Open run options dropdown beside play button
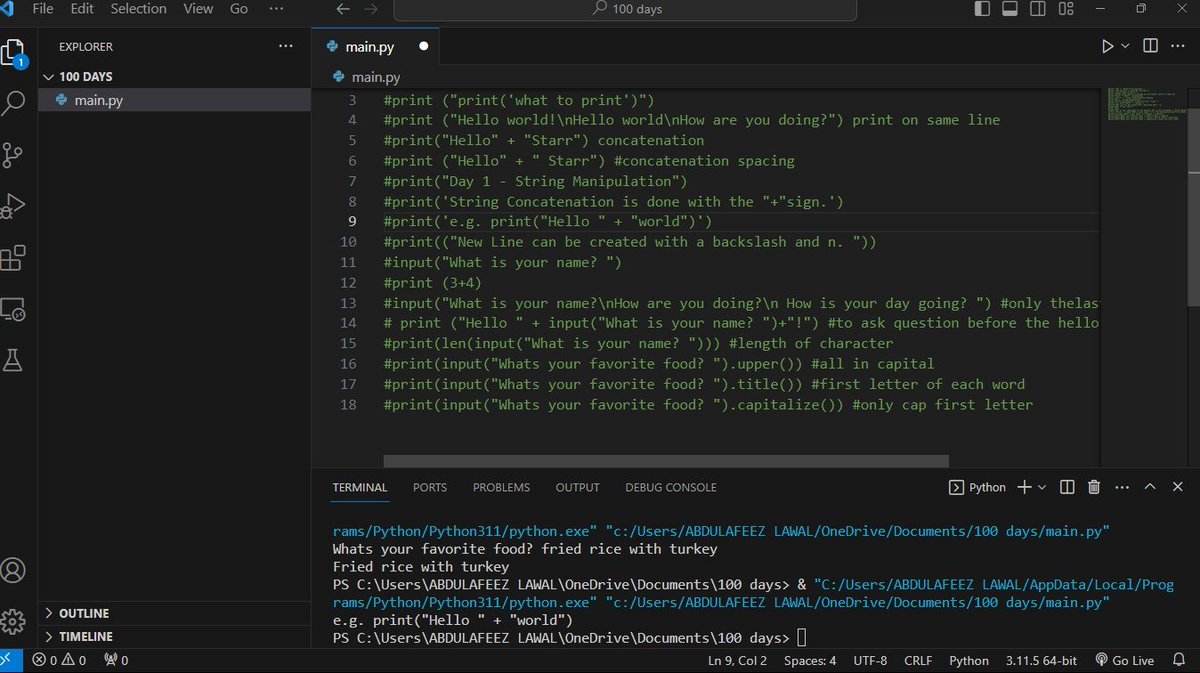This screenshot has height=673, width=1200. (x=1125, y=46)
